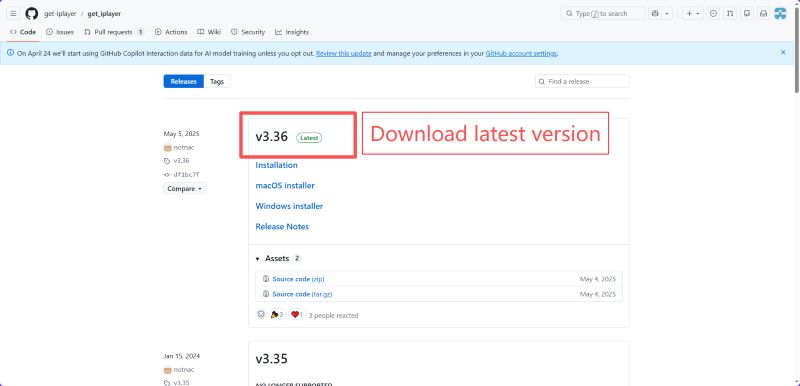800x386 pixels.
Task: Open the get_iplayer repository link
Action: pyautogui.click(x=104, y=14)
